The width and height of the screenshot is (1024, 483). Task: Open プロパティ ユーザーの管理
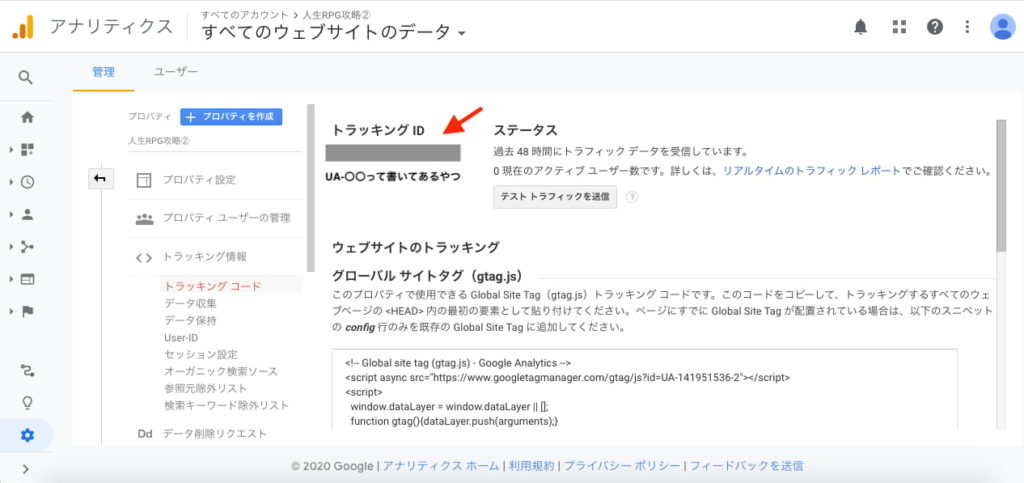pyautogui.click(x=227, y=219)
